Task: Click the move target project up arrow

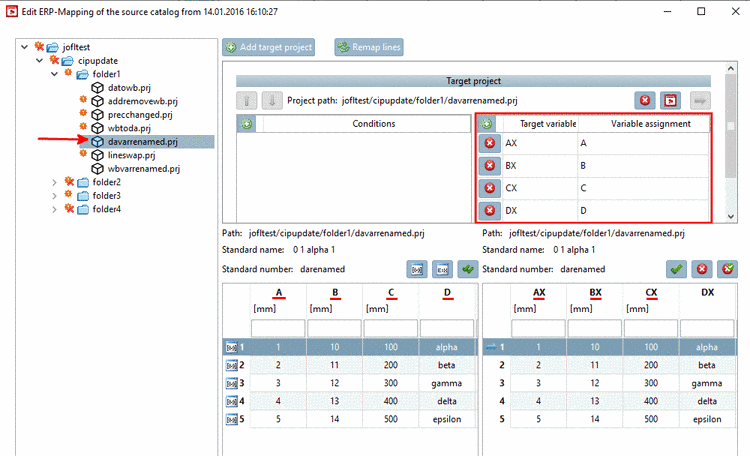Action: point(247,101)
